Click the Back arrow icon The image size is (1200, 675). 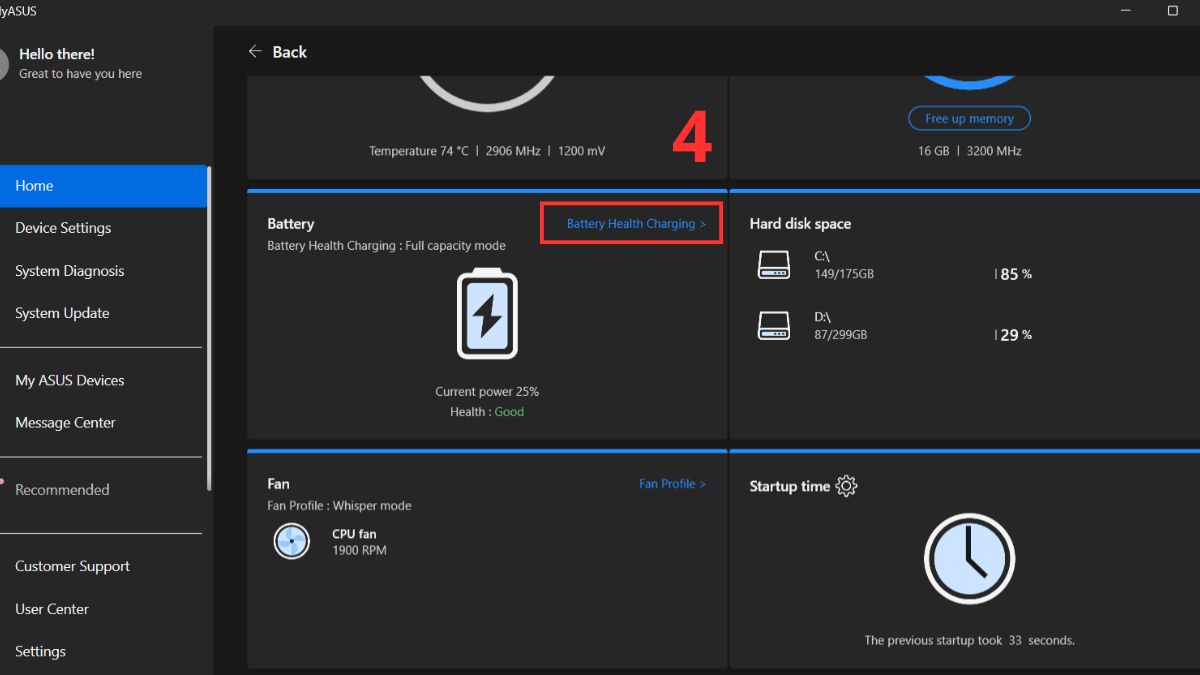(255, 52)
